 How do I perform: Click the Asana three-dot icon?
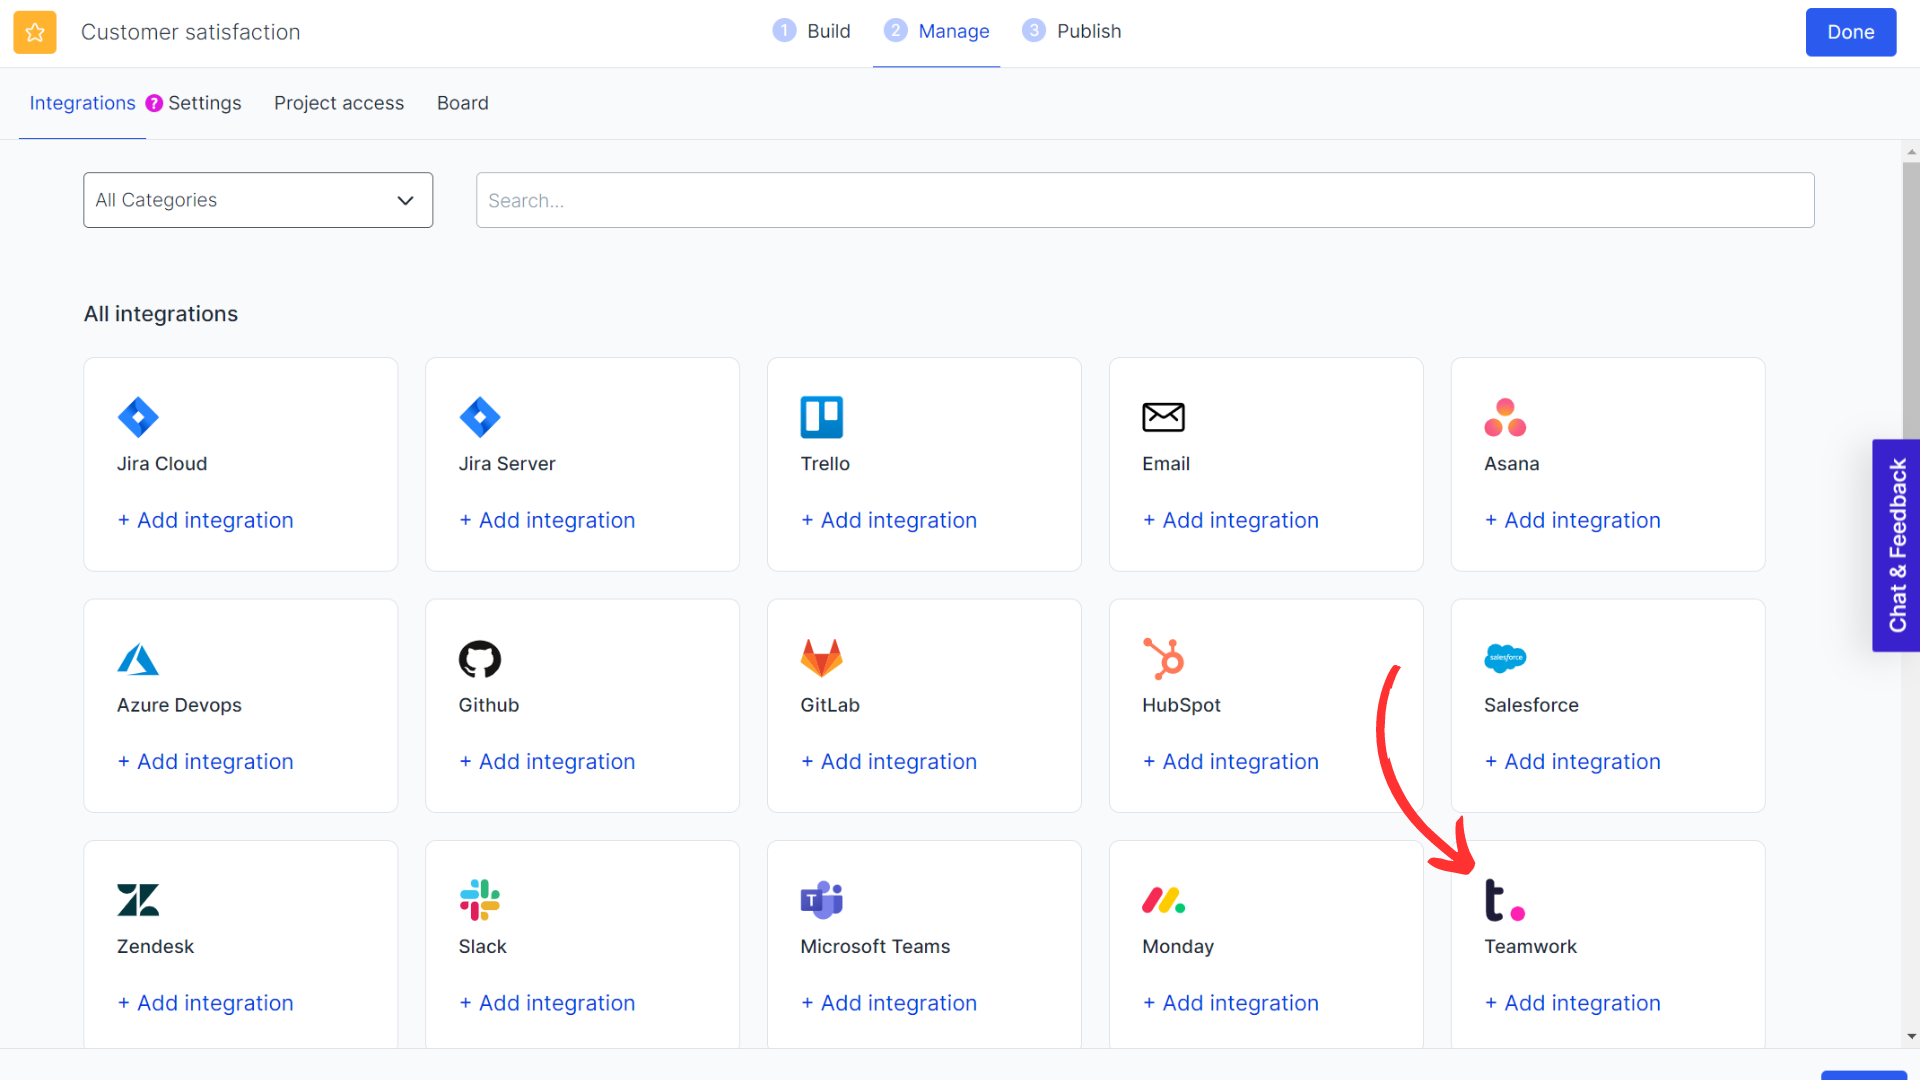(x=1504, y=417)
